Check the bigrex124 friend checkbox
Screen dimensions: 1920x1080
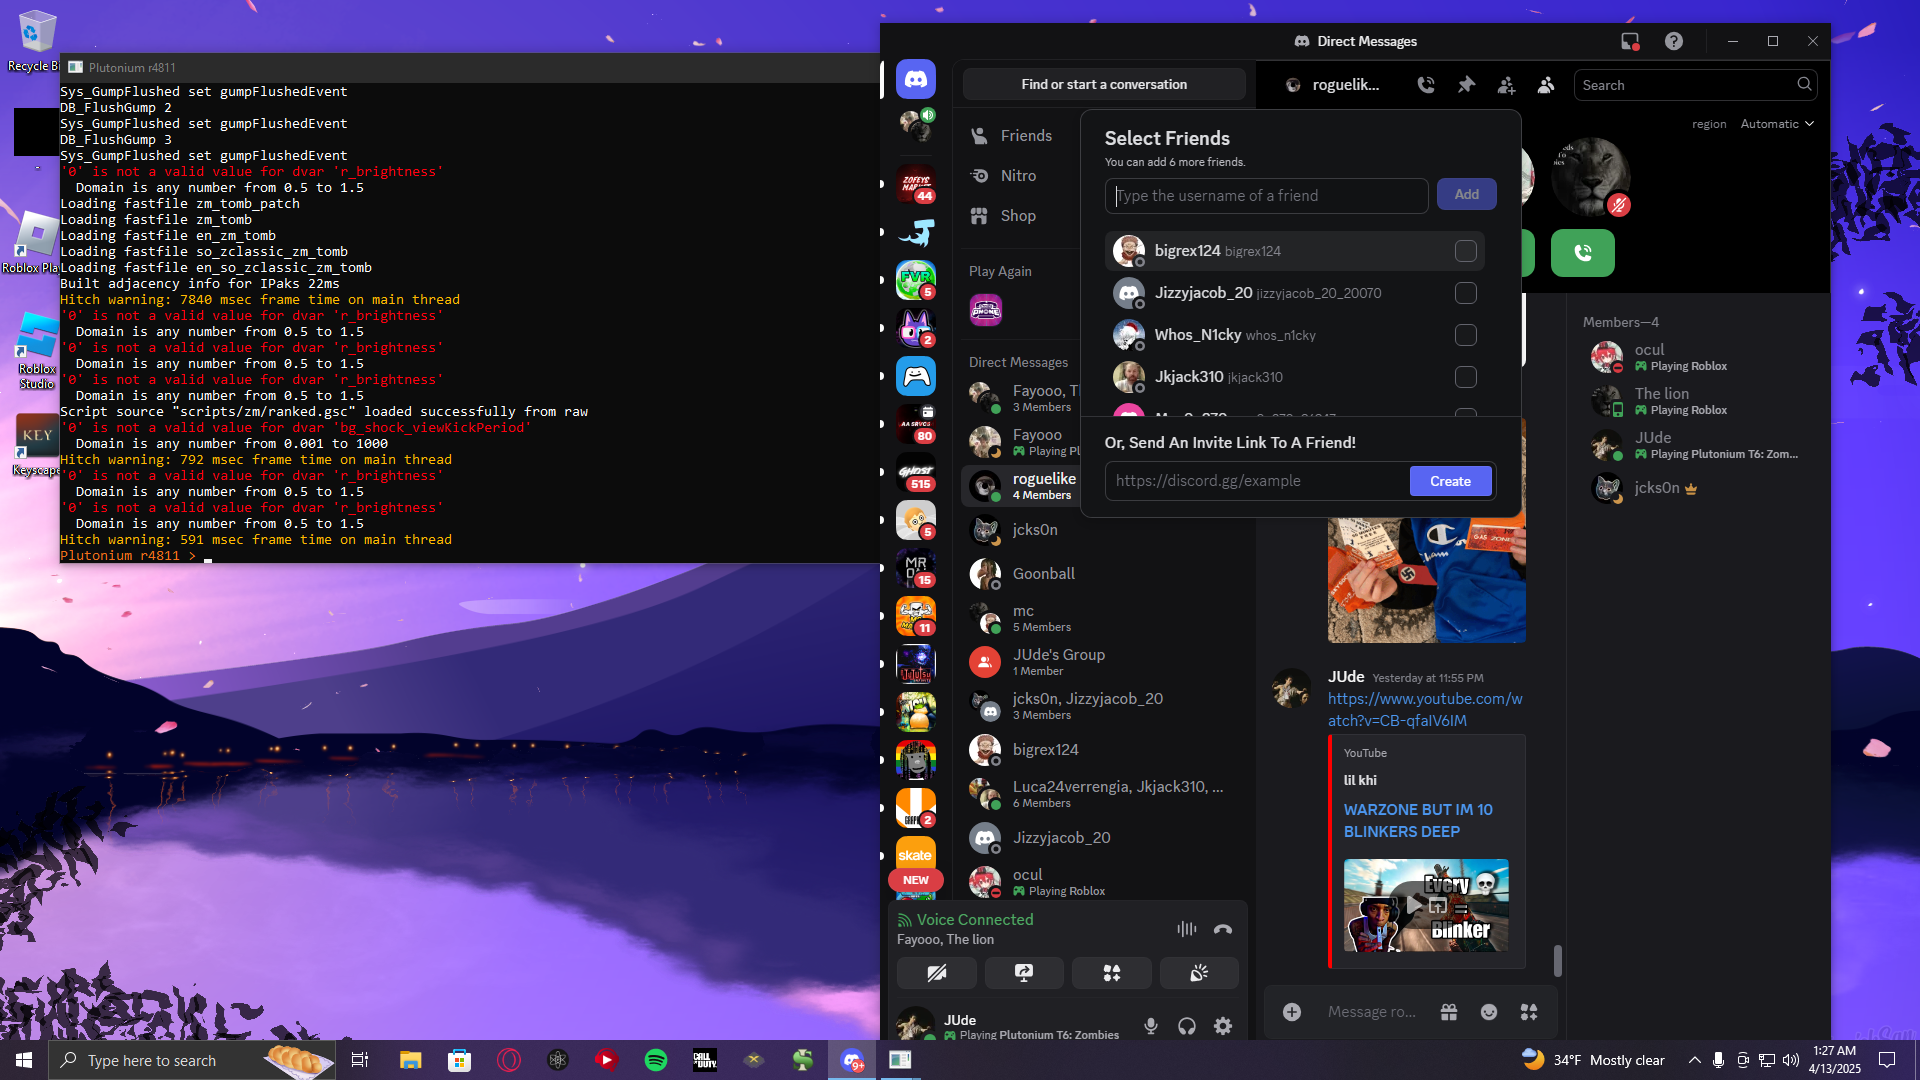pyautogui.click(x=1466, y=251)
